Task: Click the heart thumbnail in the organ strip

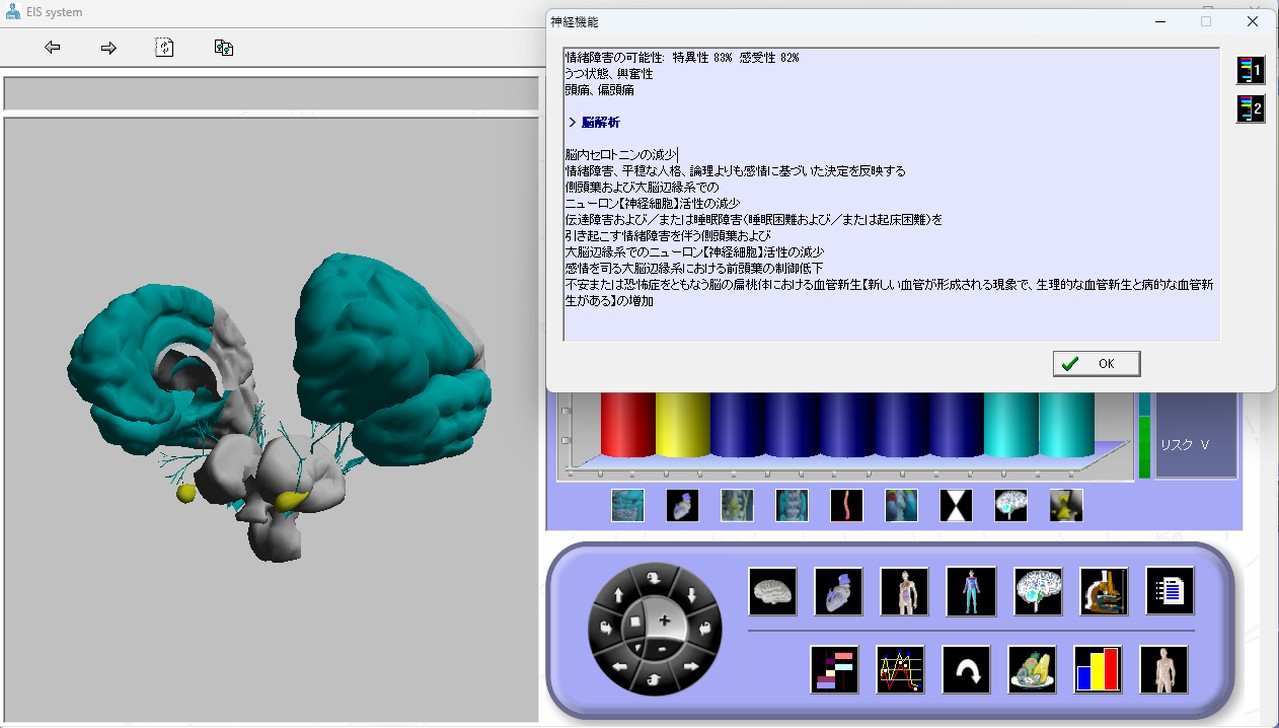Action: click(682, 506)
